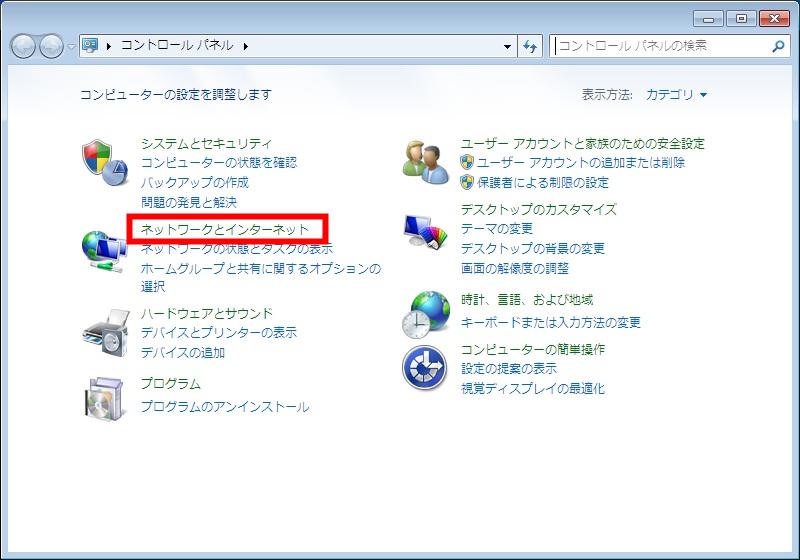800x560 pixels.
Task: Open コンピューターの状態を確認 link
Action: [x=219, y=163]
